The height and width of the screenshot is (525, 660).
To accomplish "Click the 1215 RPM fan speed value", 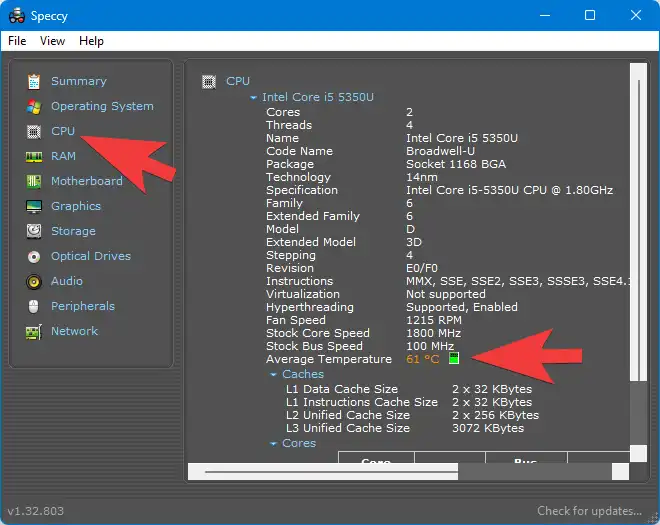I will coord(434,320).
